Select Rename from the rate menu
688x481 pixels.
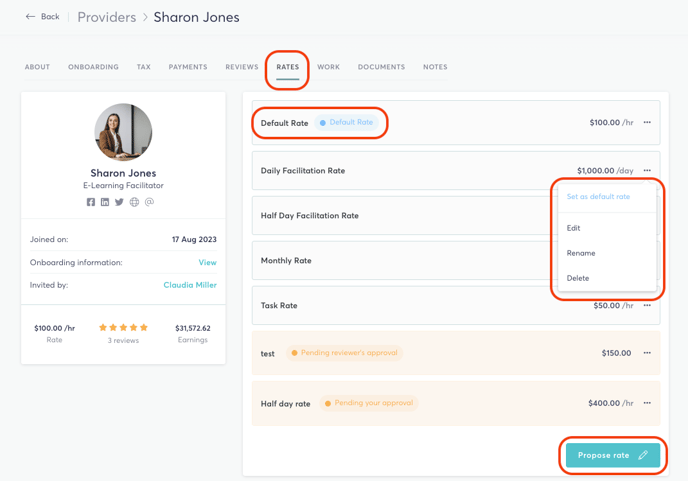click(x=581, y=253)
